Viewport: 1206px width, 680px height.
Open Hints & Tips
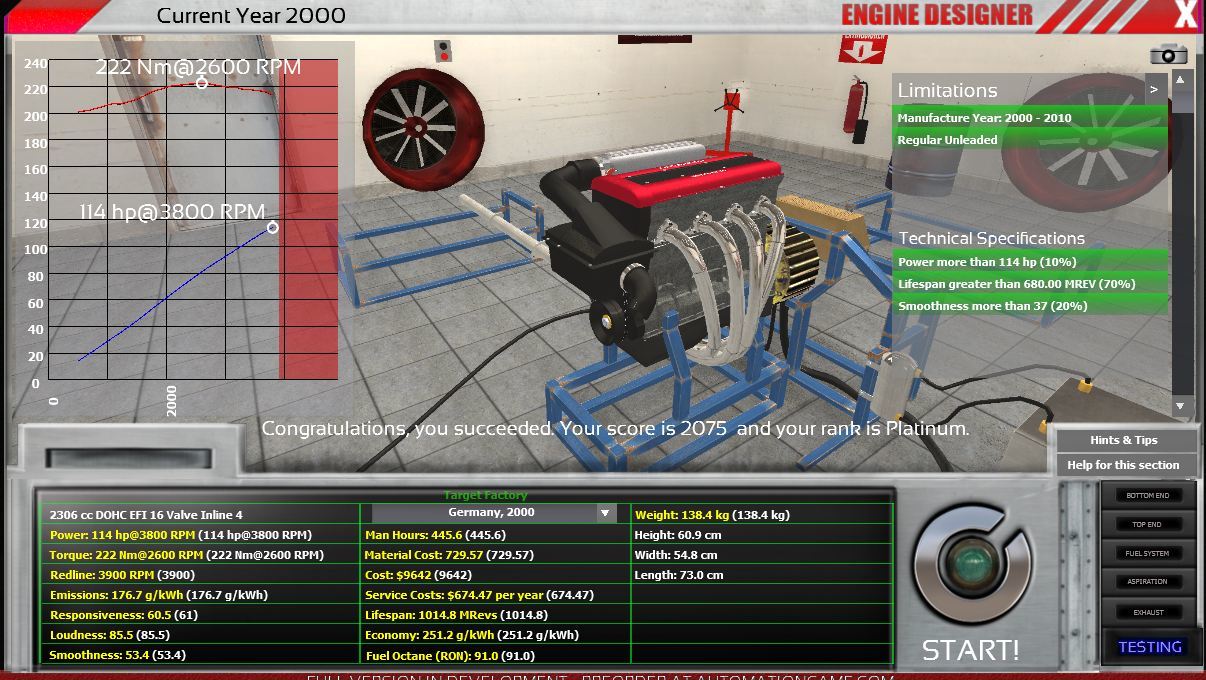tap(1123, 440)
